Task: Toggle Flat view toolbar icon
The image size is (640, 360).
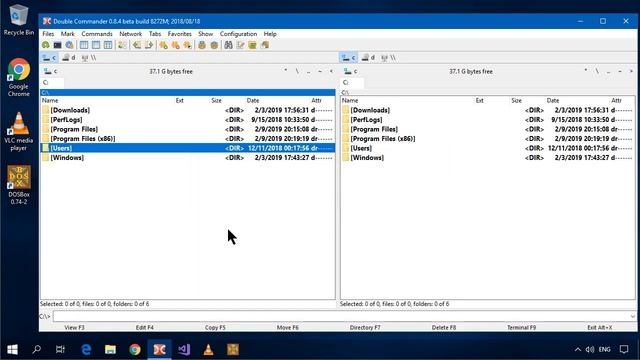Action: [122, 45]
